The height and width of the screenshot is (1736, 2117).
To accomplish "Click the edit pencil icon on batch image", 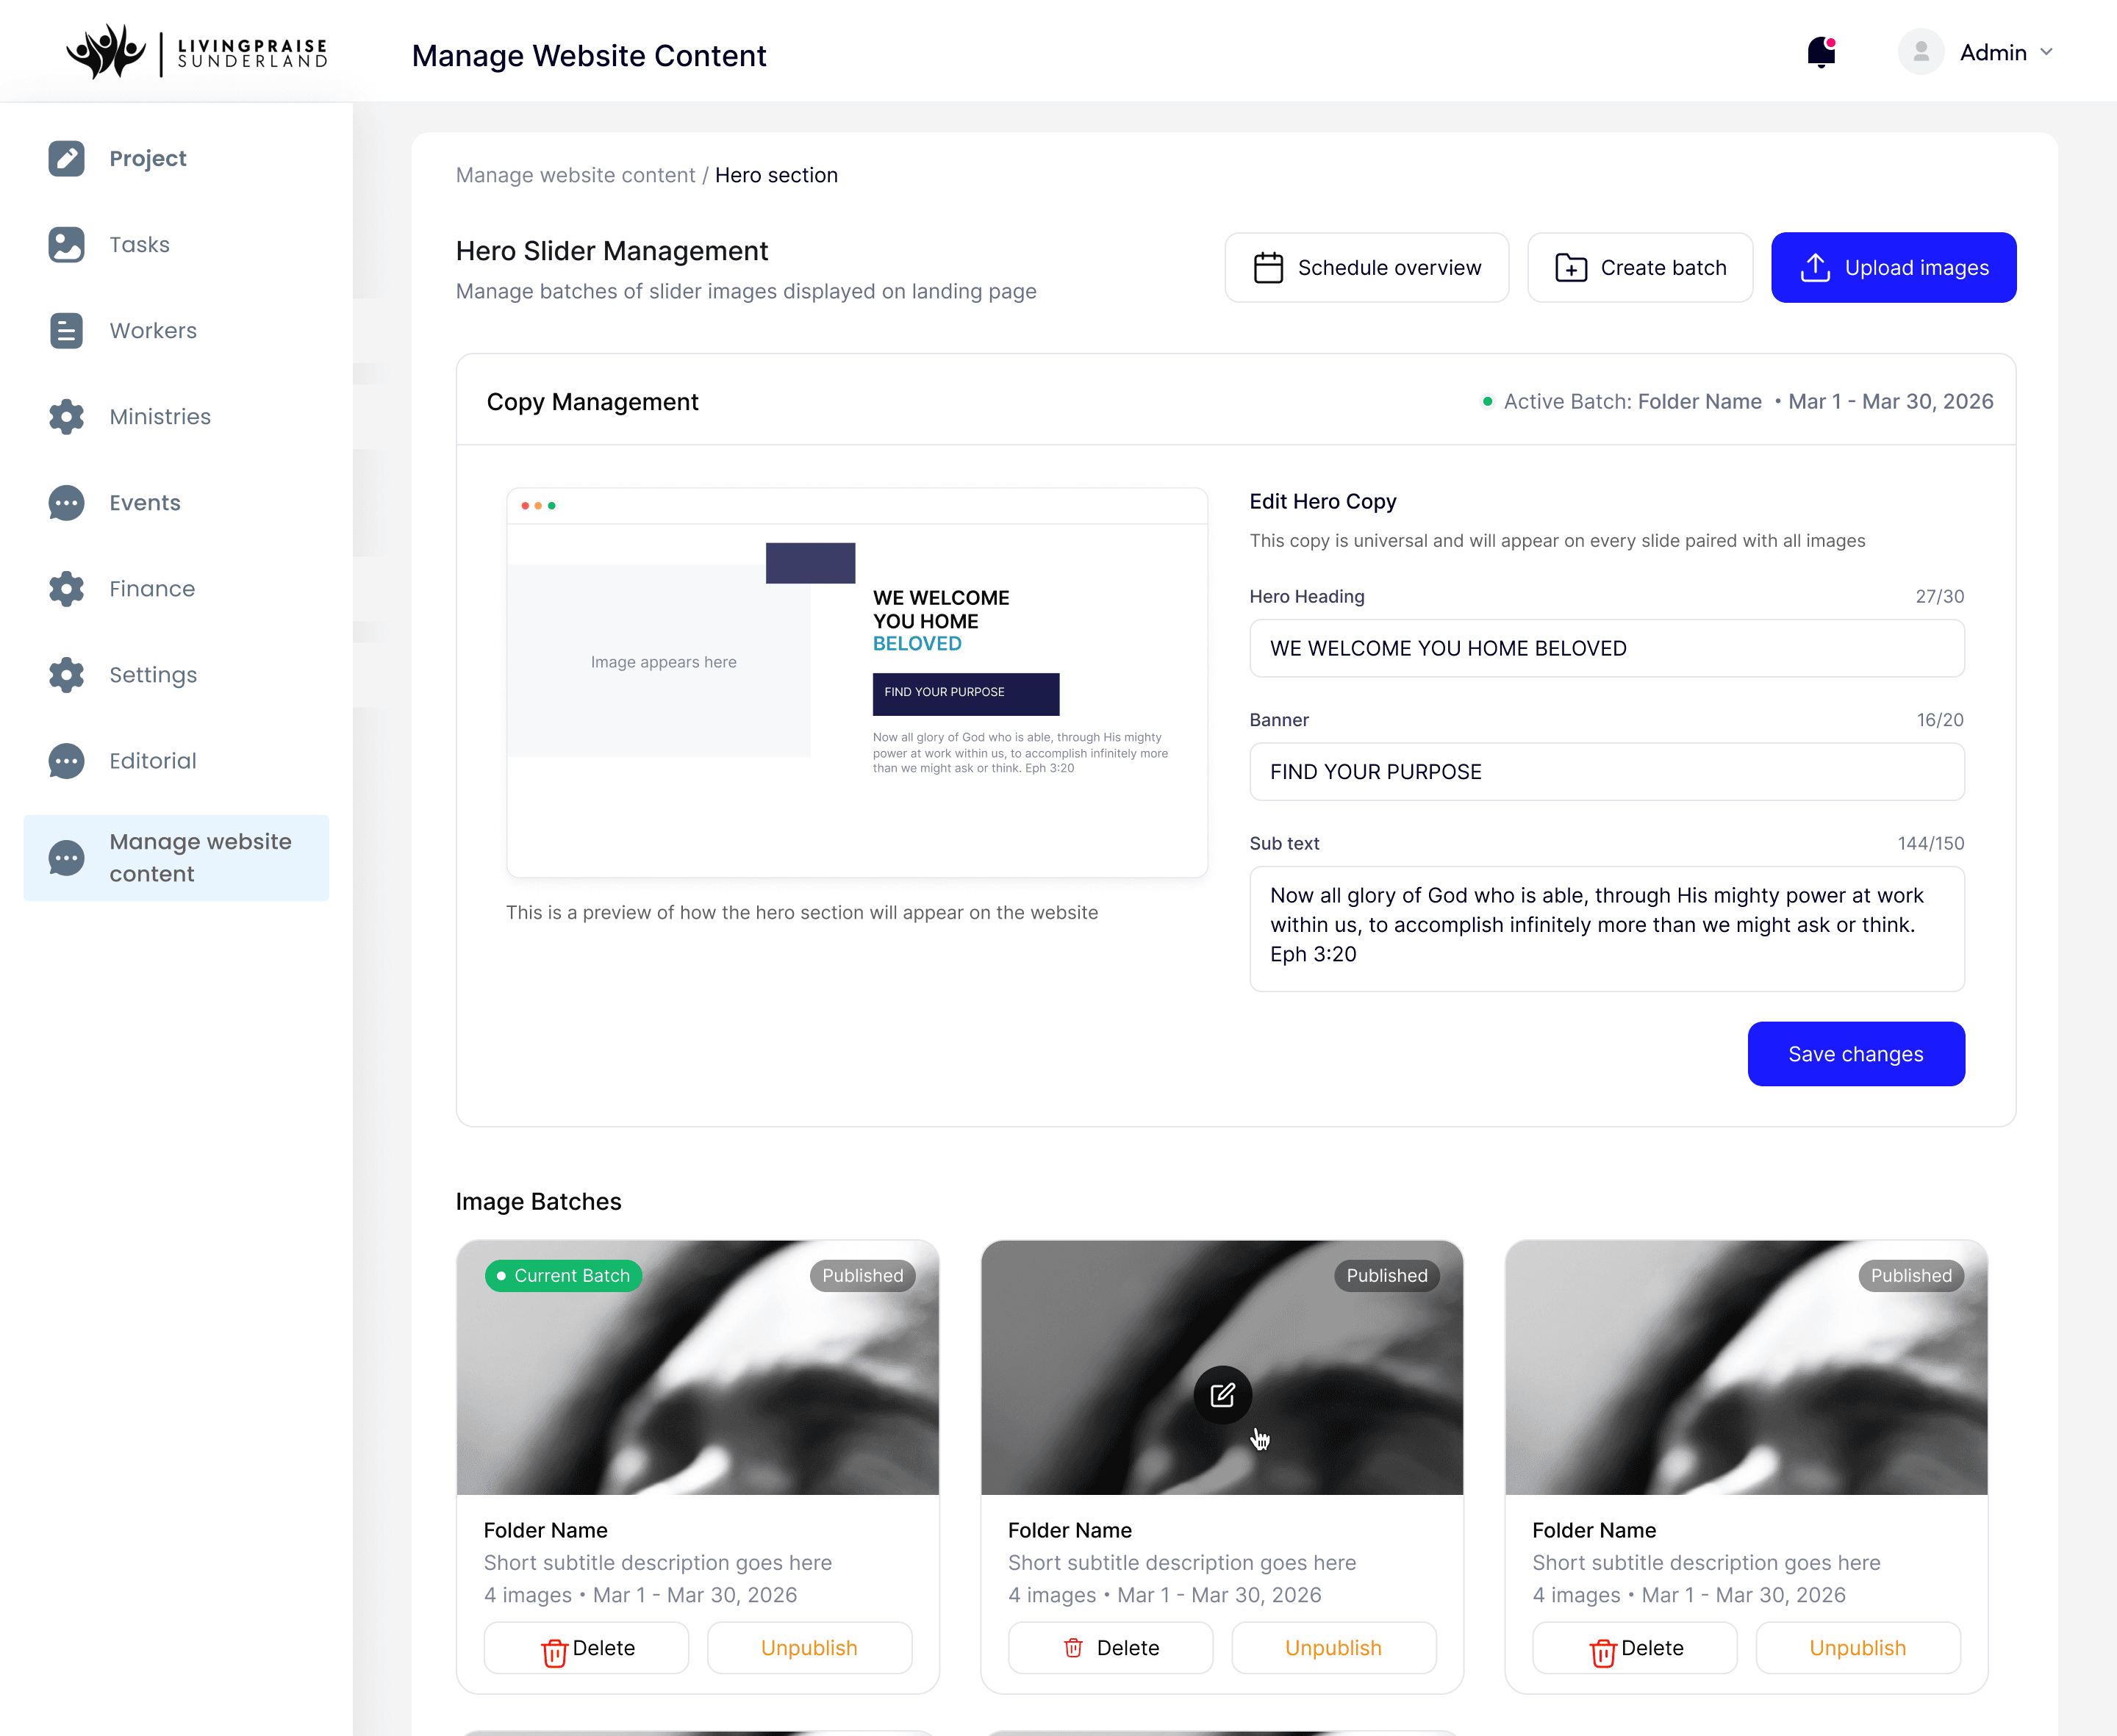I will tap(1222, 1395).
